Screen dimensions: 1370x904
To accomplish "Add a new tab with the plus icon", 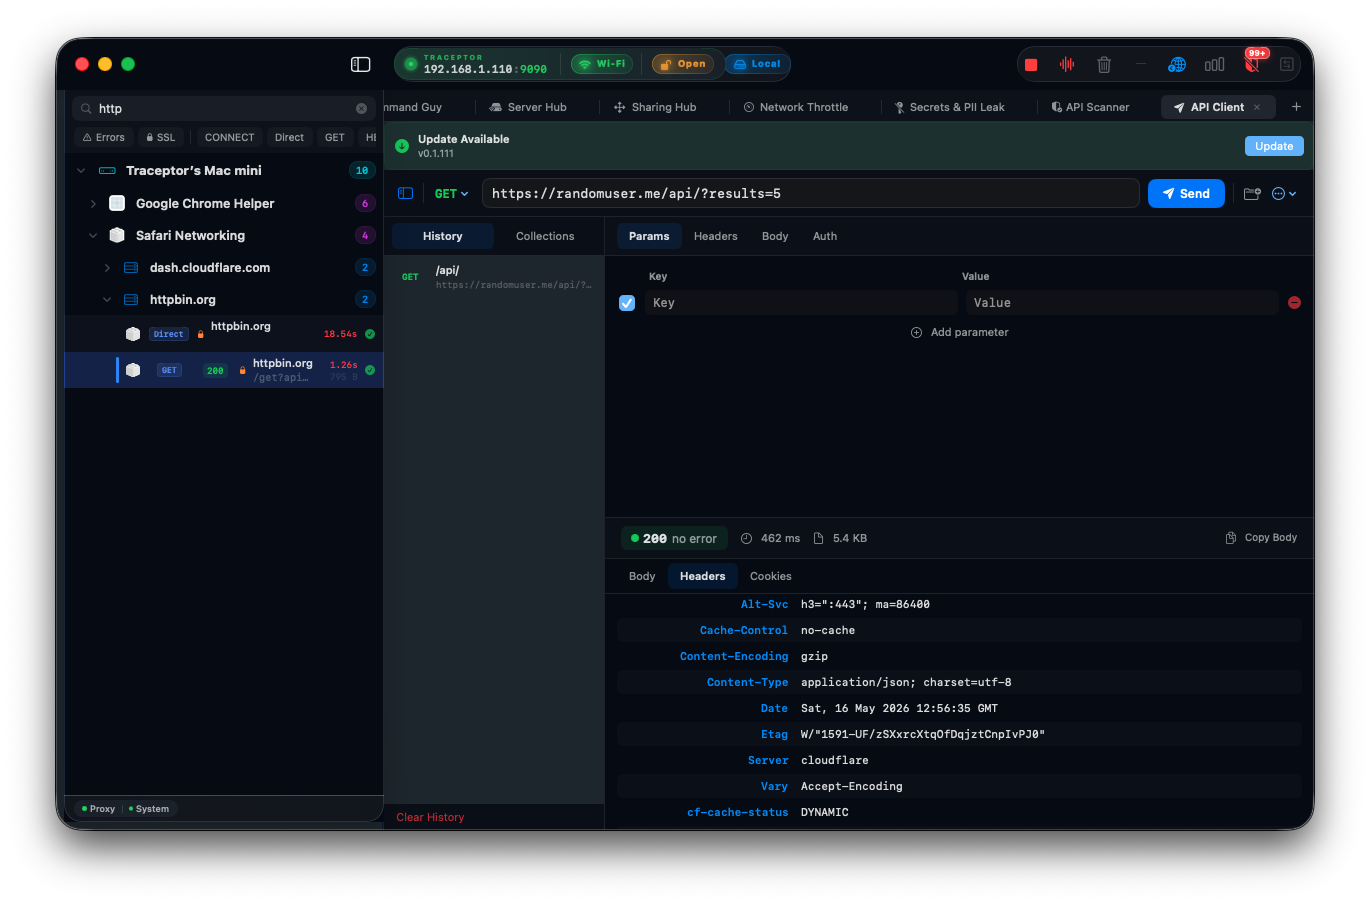I will (x=1296, y=107).
